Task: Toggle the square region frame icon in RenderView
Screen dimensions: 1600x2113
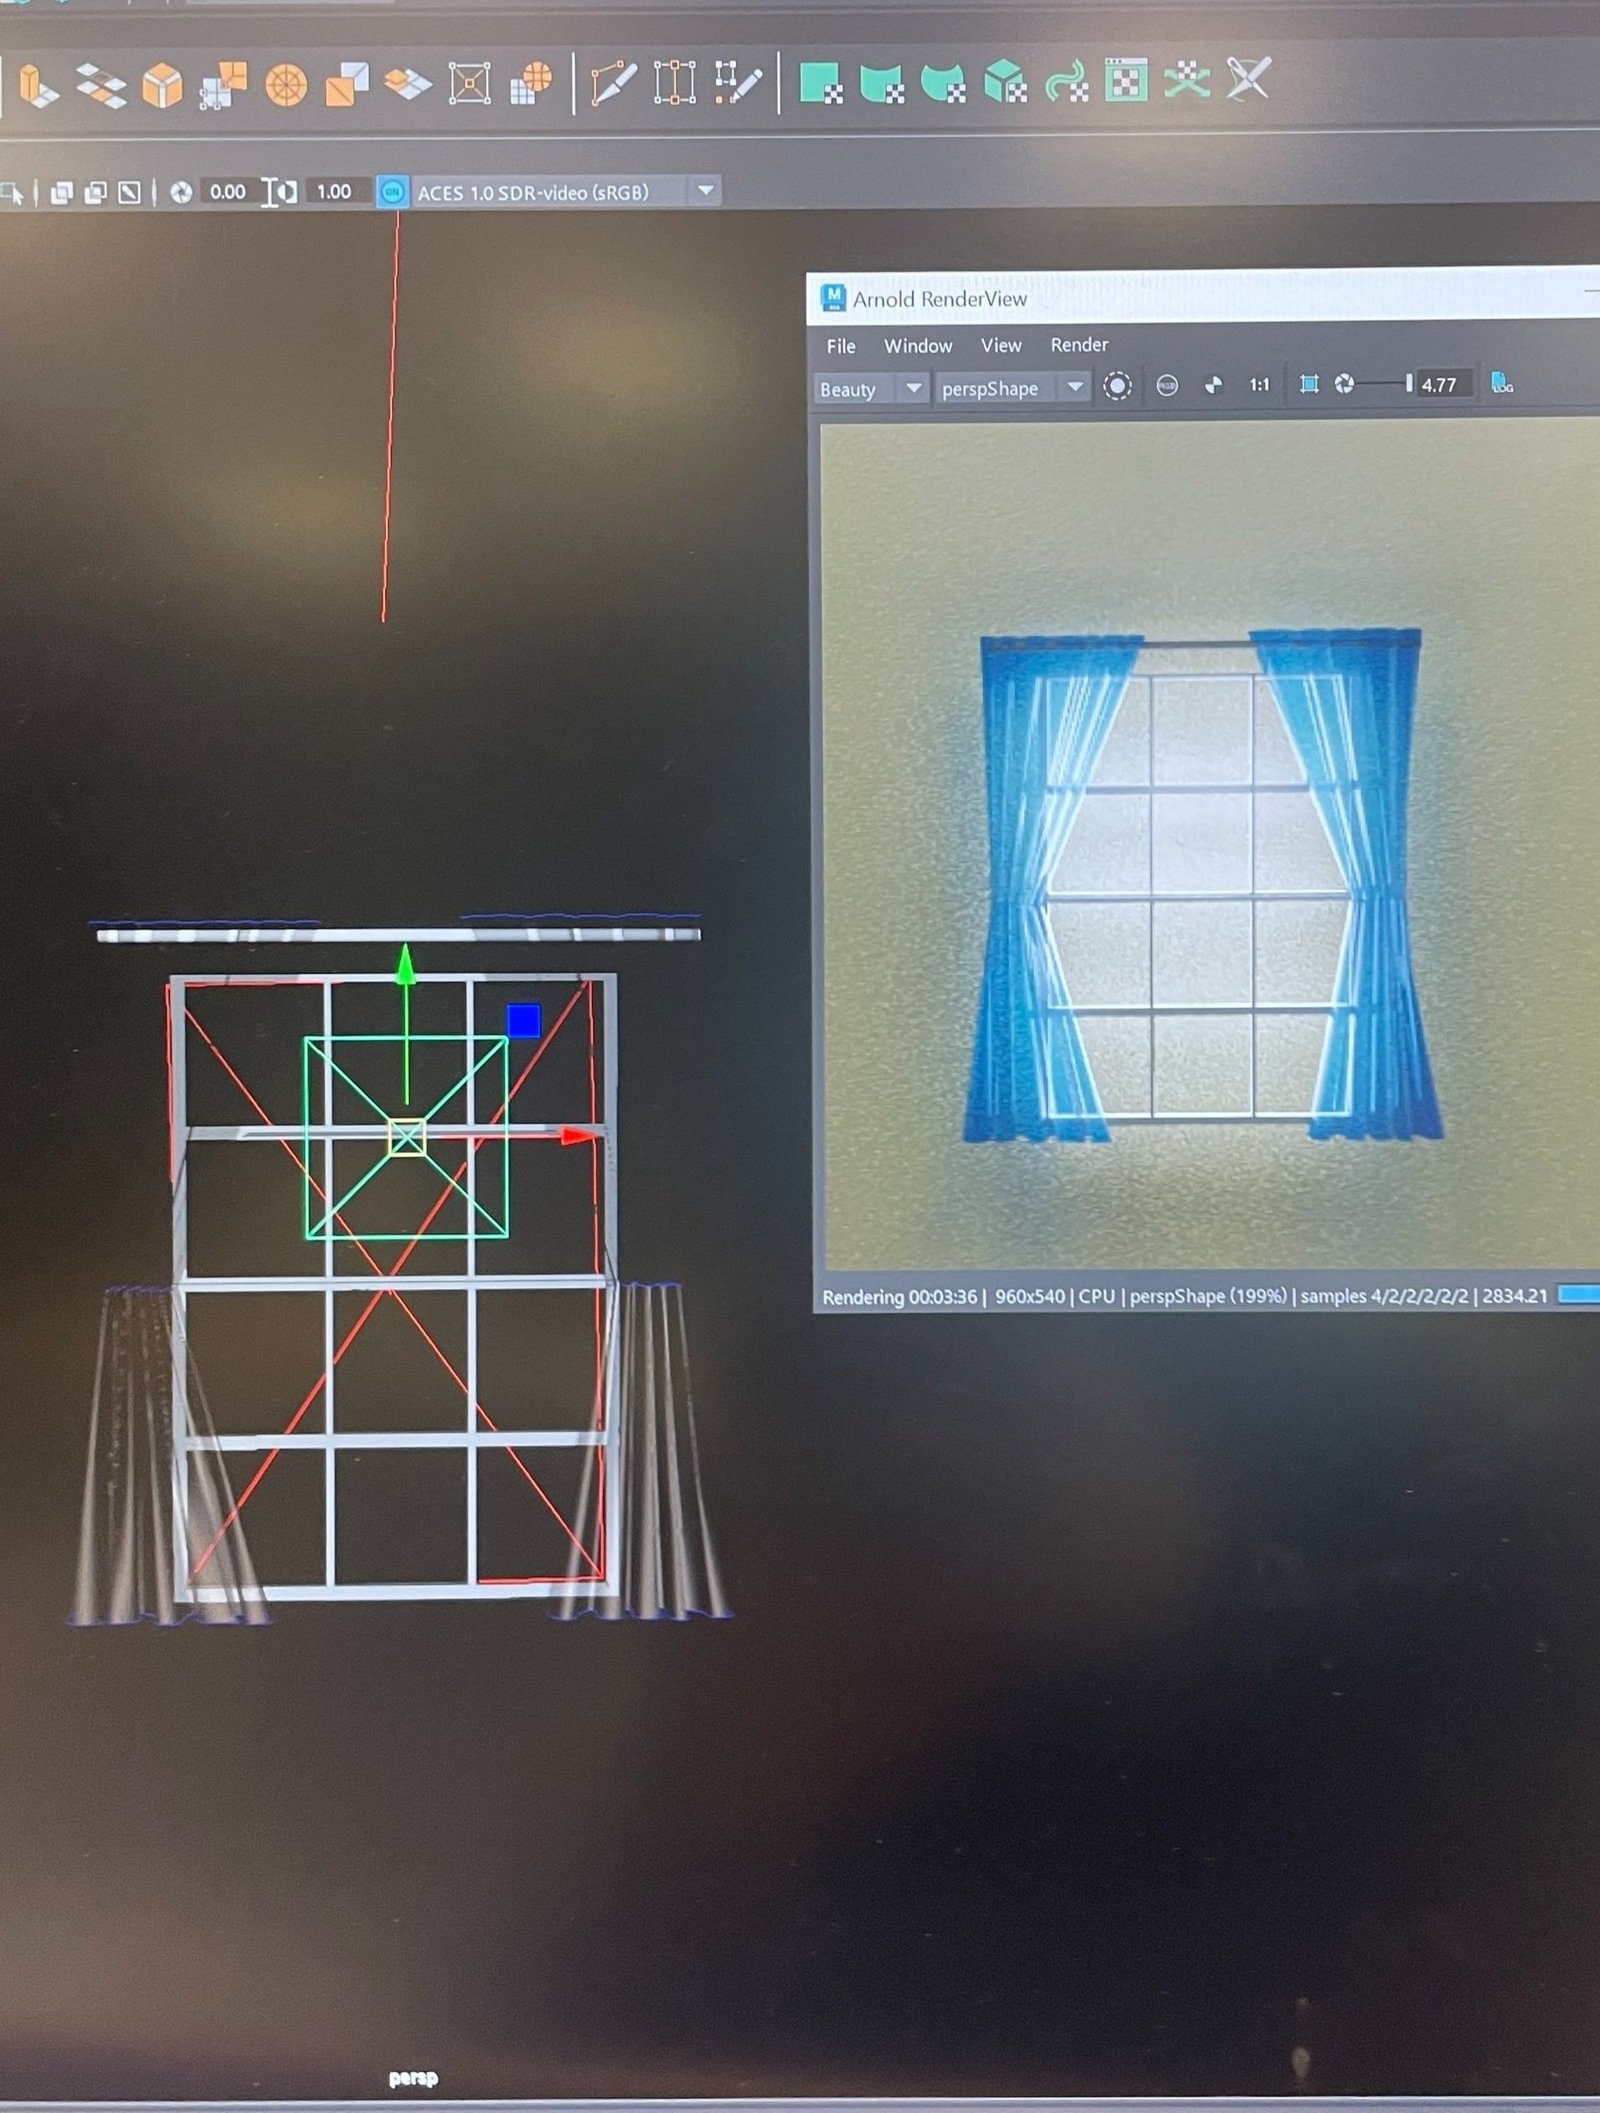Action: [x=1309, y=384]
